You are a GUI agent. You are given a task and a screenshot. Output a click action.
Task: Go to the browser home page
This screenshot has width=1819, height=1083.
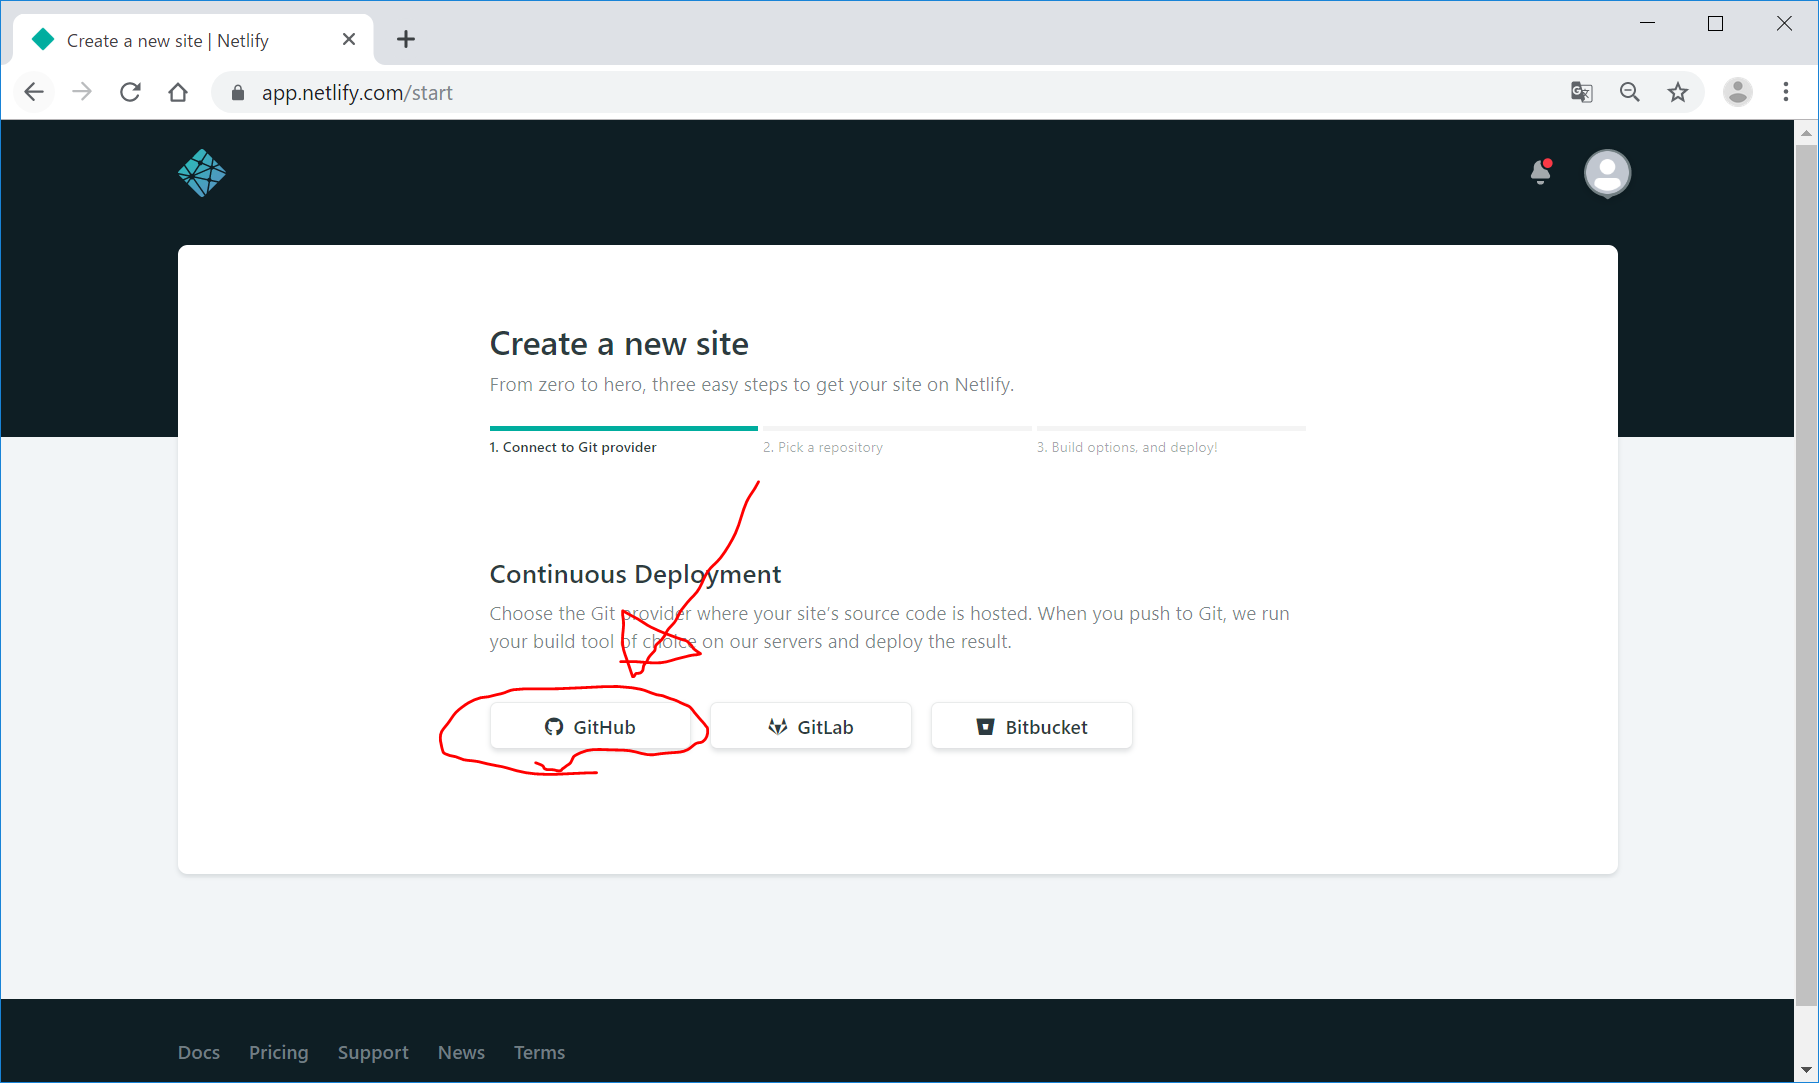click(178, 92)
